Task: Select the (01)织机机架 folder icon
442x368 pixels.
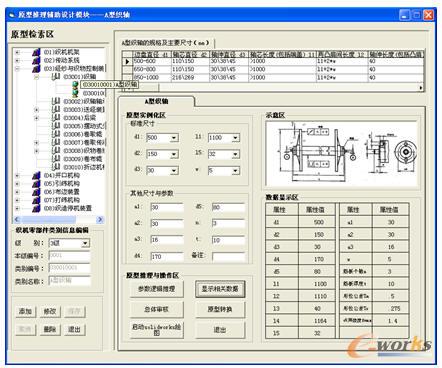Action: 37,52
